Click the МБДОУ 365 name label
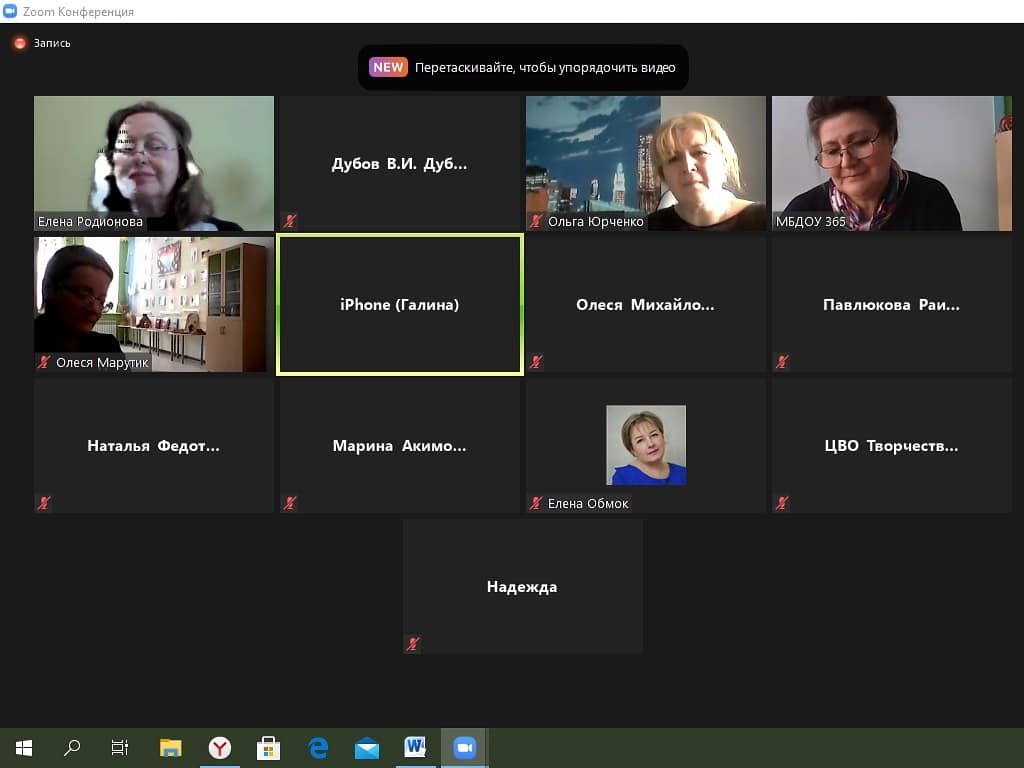Screen dimensions: 1024x768 click(810, 221)
